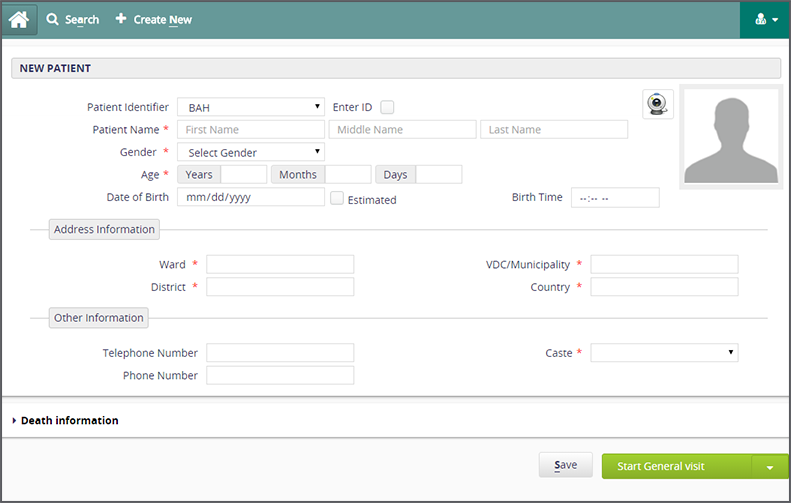Open the Caste dropdown
Screen dimensions: 791x503
click(664, 353)
